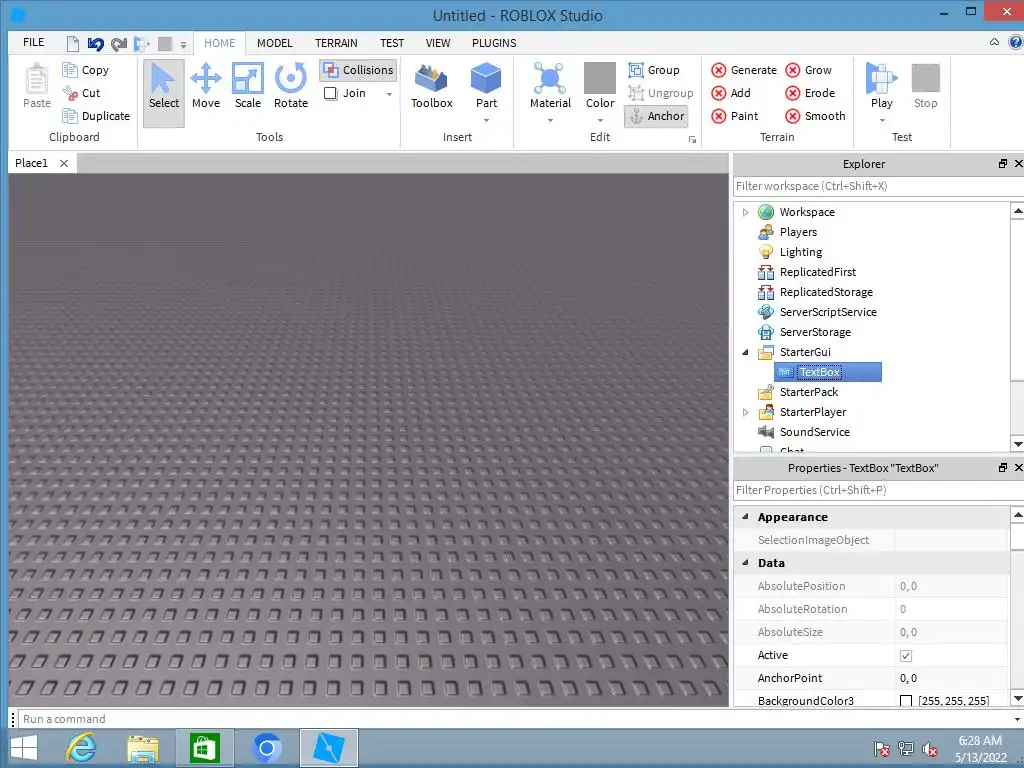Select the TextBox item in Explorer
Screen dimensions: 1024x768
click(x=827, y=372)
